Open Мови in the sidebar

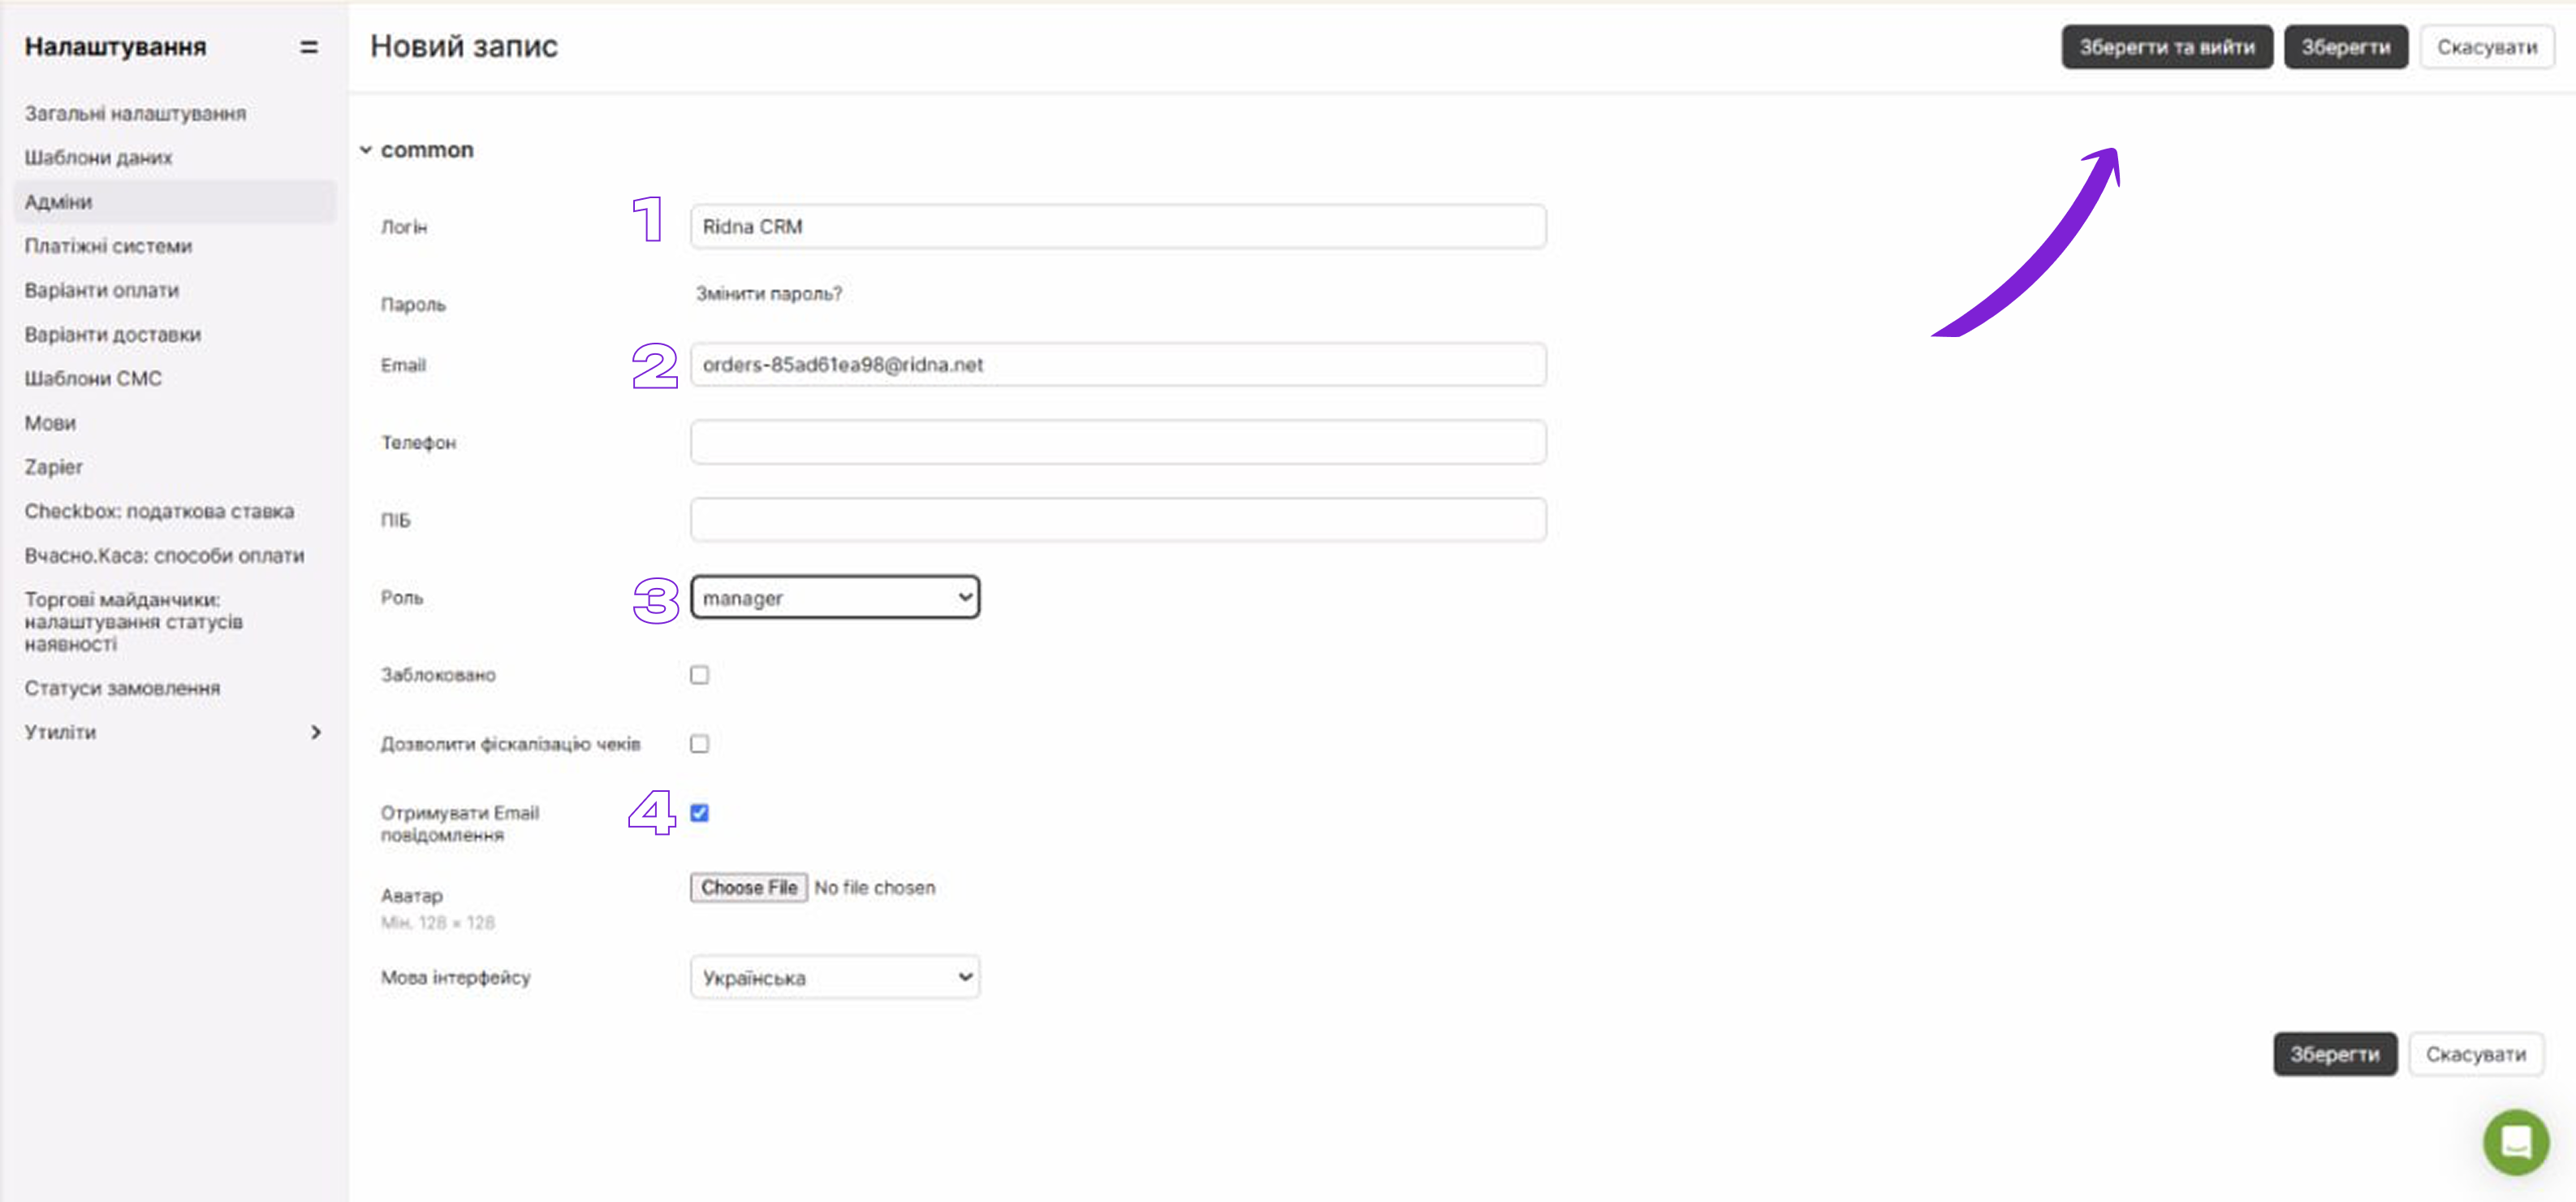50,422
